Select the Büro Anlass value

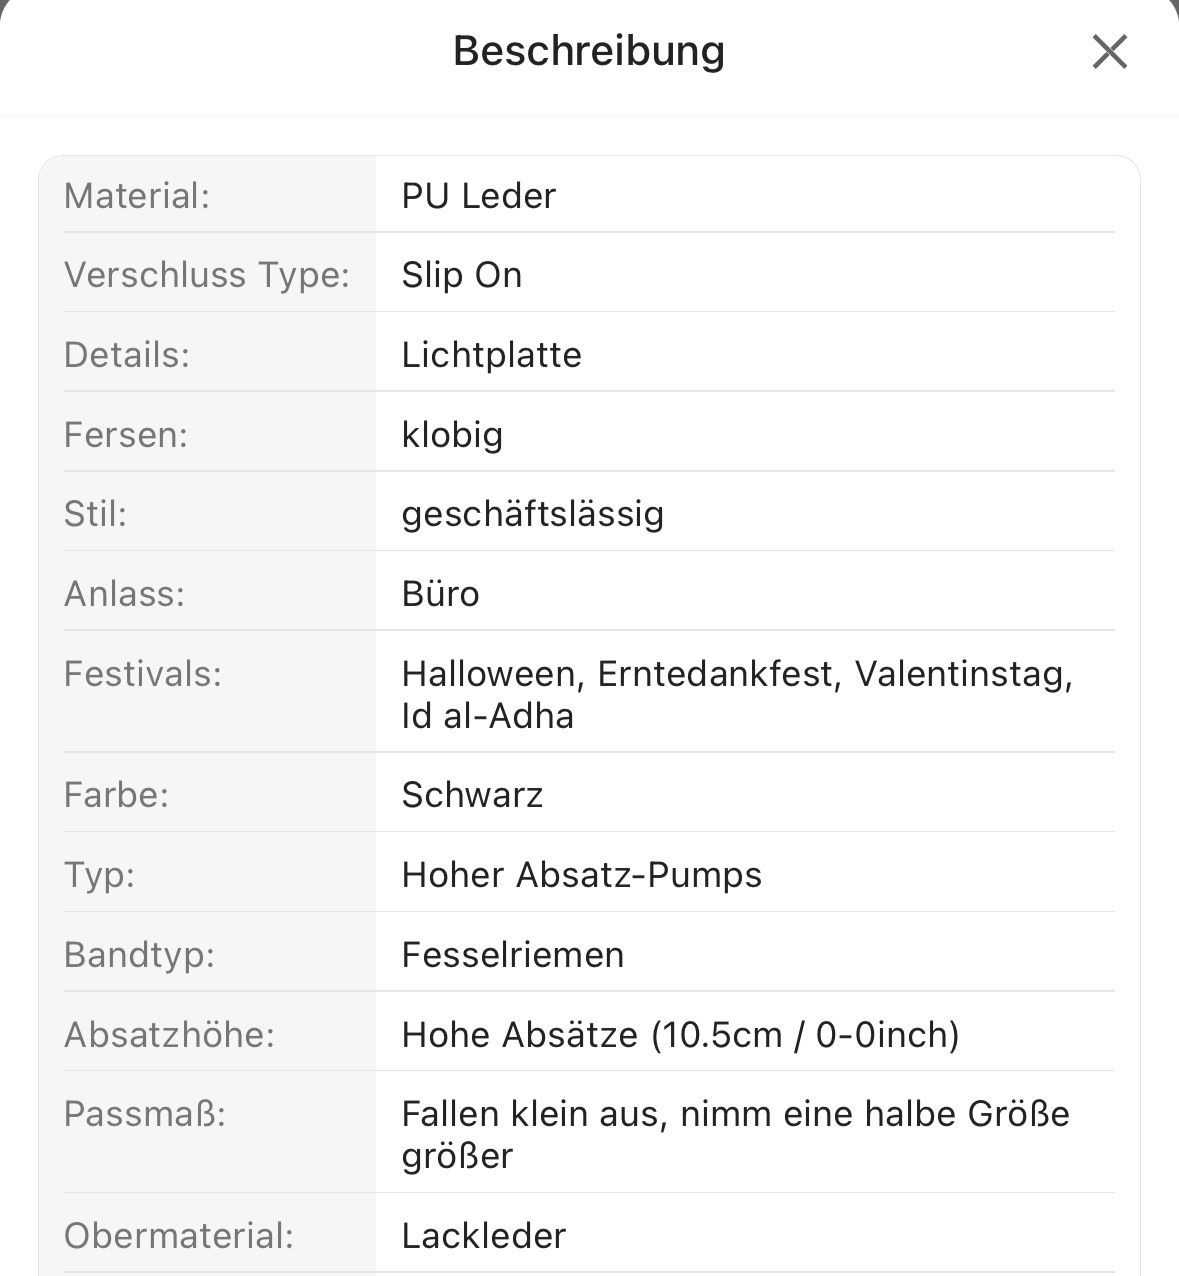[x=440, y=594]
